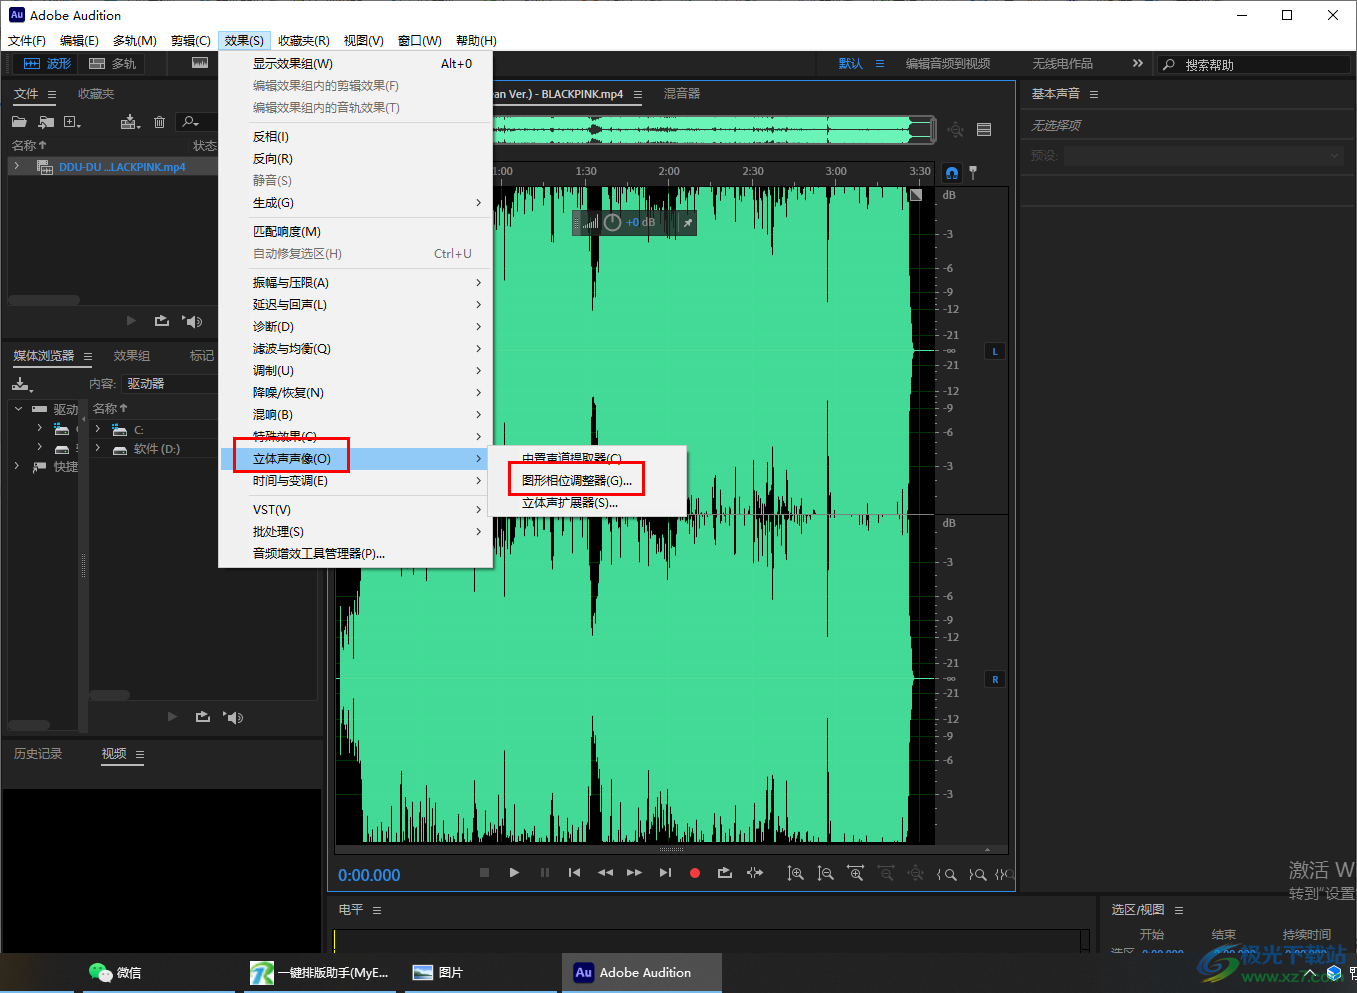Select Default (默认) workspace
The height and width of the screenshot is (993, 1357).
click(851, 63)
